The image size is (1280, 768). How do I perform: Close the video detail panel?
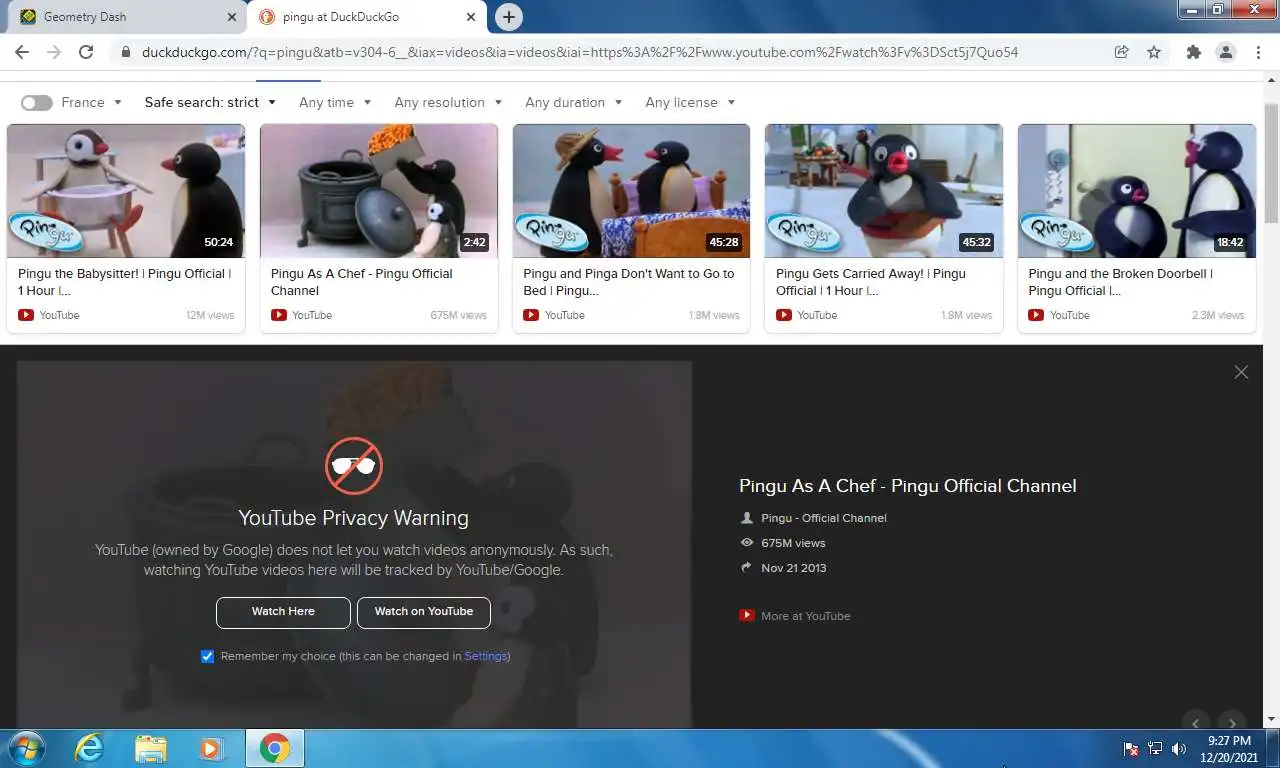pyautogui.click(x=1241, y=372)
